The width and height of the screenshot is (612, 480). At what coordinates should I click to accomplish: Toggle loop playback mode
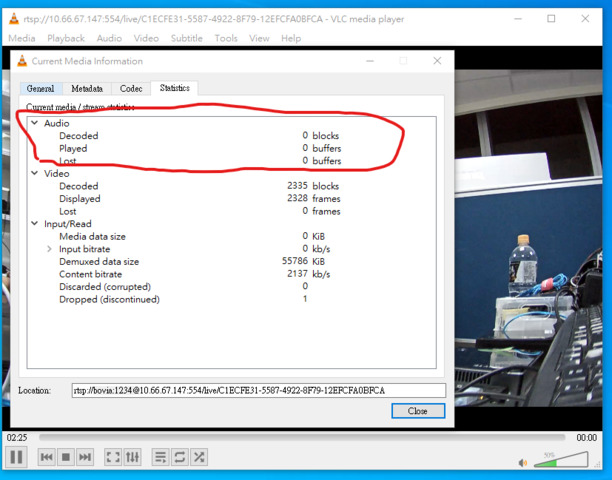coord(180,457)
